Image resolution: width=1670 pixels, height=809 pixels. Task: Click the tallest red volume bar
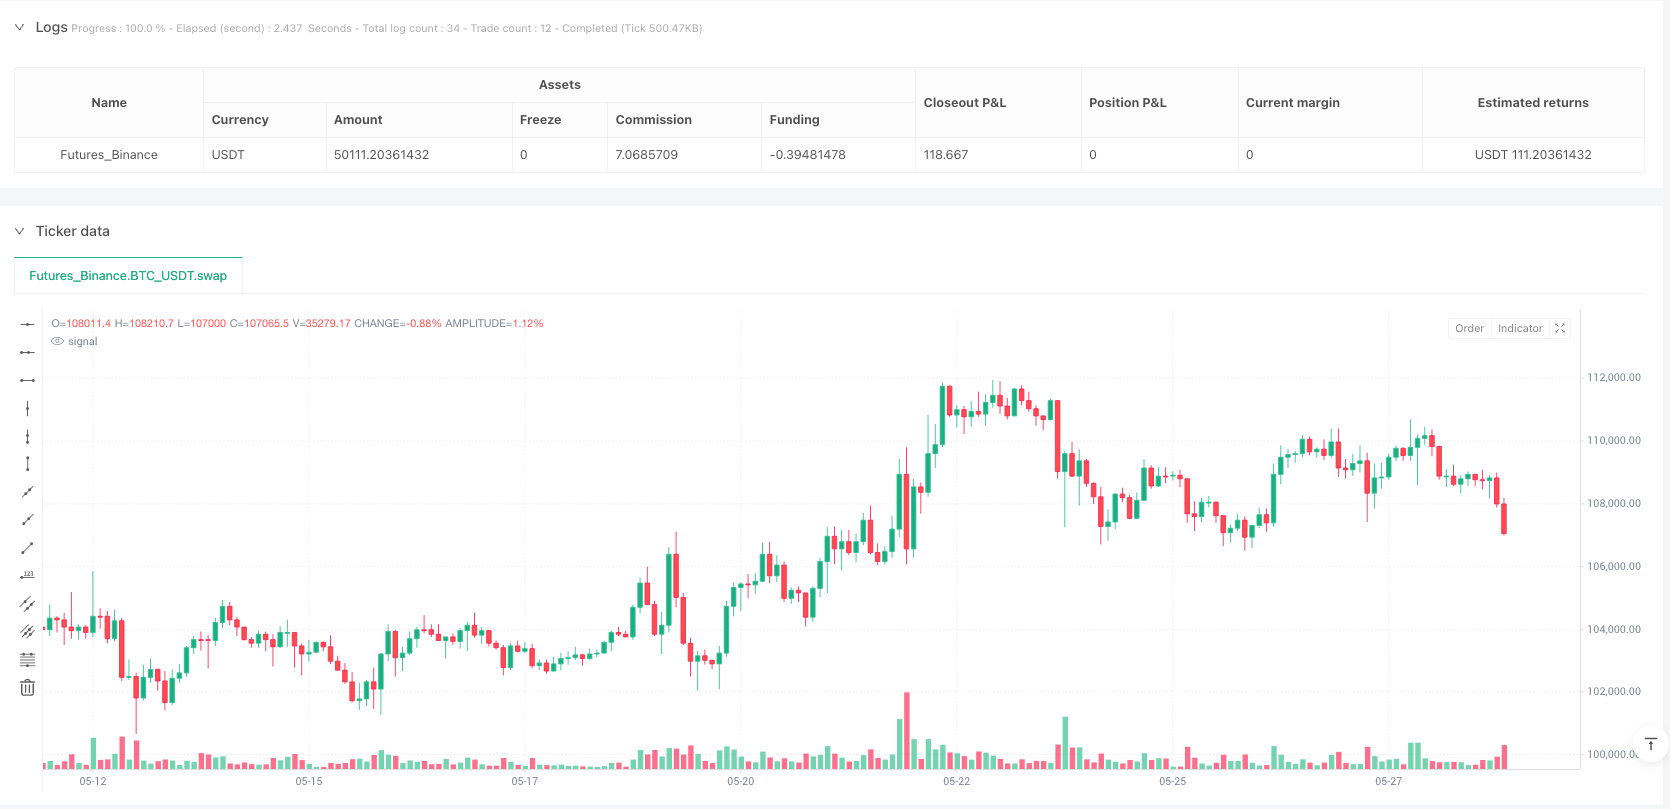907,730
